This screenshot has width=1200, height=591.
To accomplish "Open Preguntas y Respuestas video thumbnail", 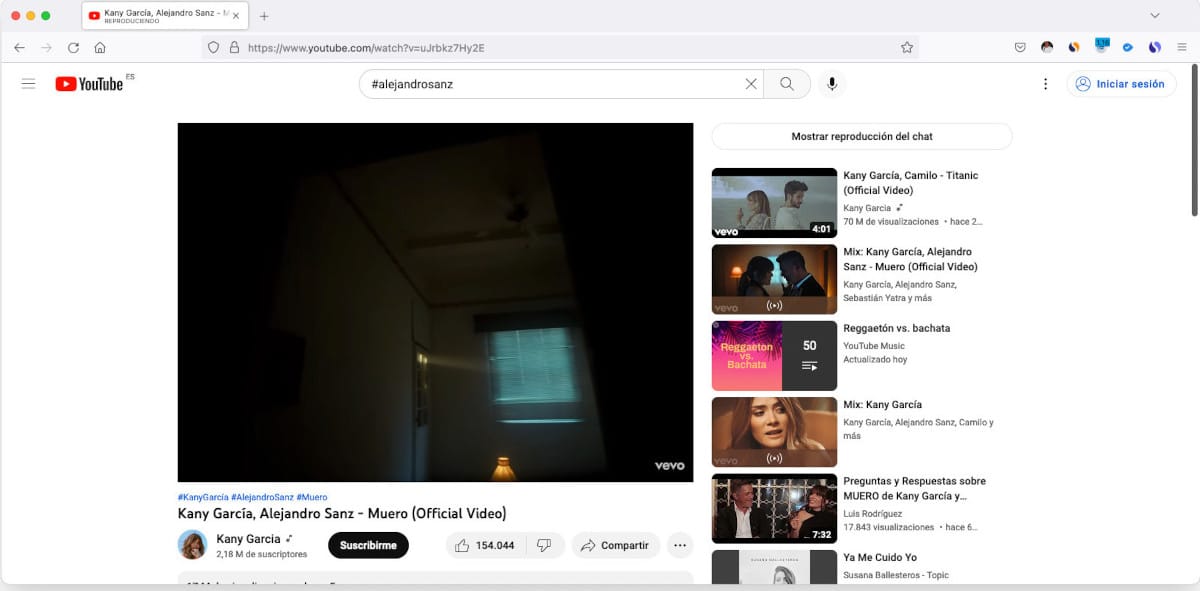I will coord(774,508).
